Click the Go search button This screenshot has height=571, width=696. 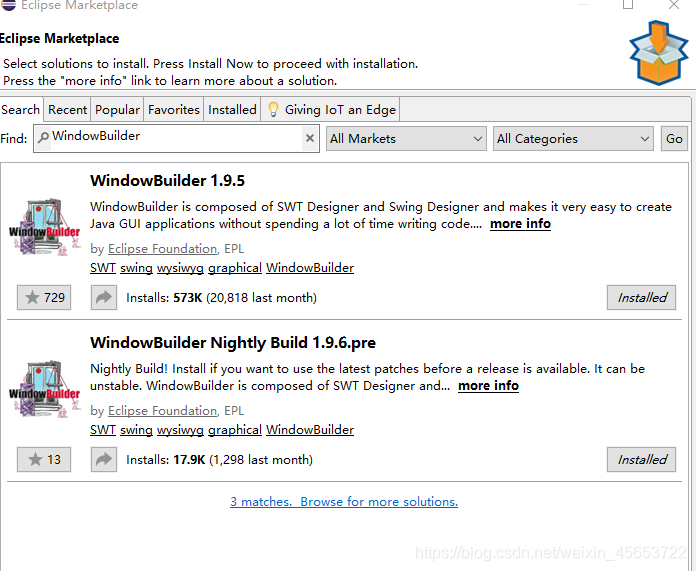(674, 139)
